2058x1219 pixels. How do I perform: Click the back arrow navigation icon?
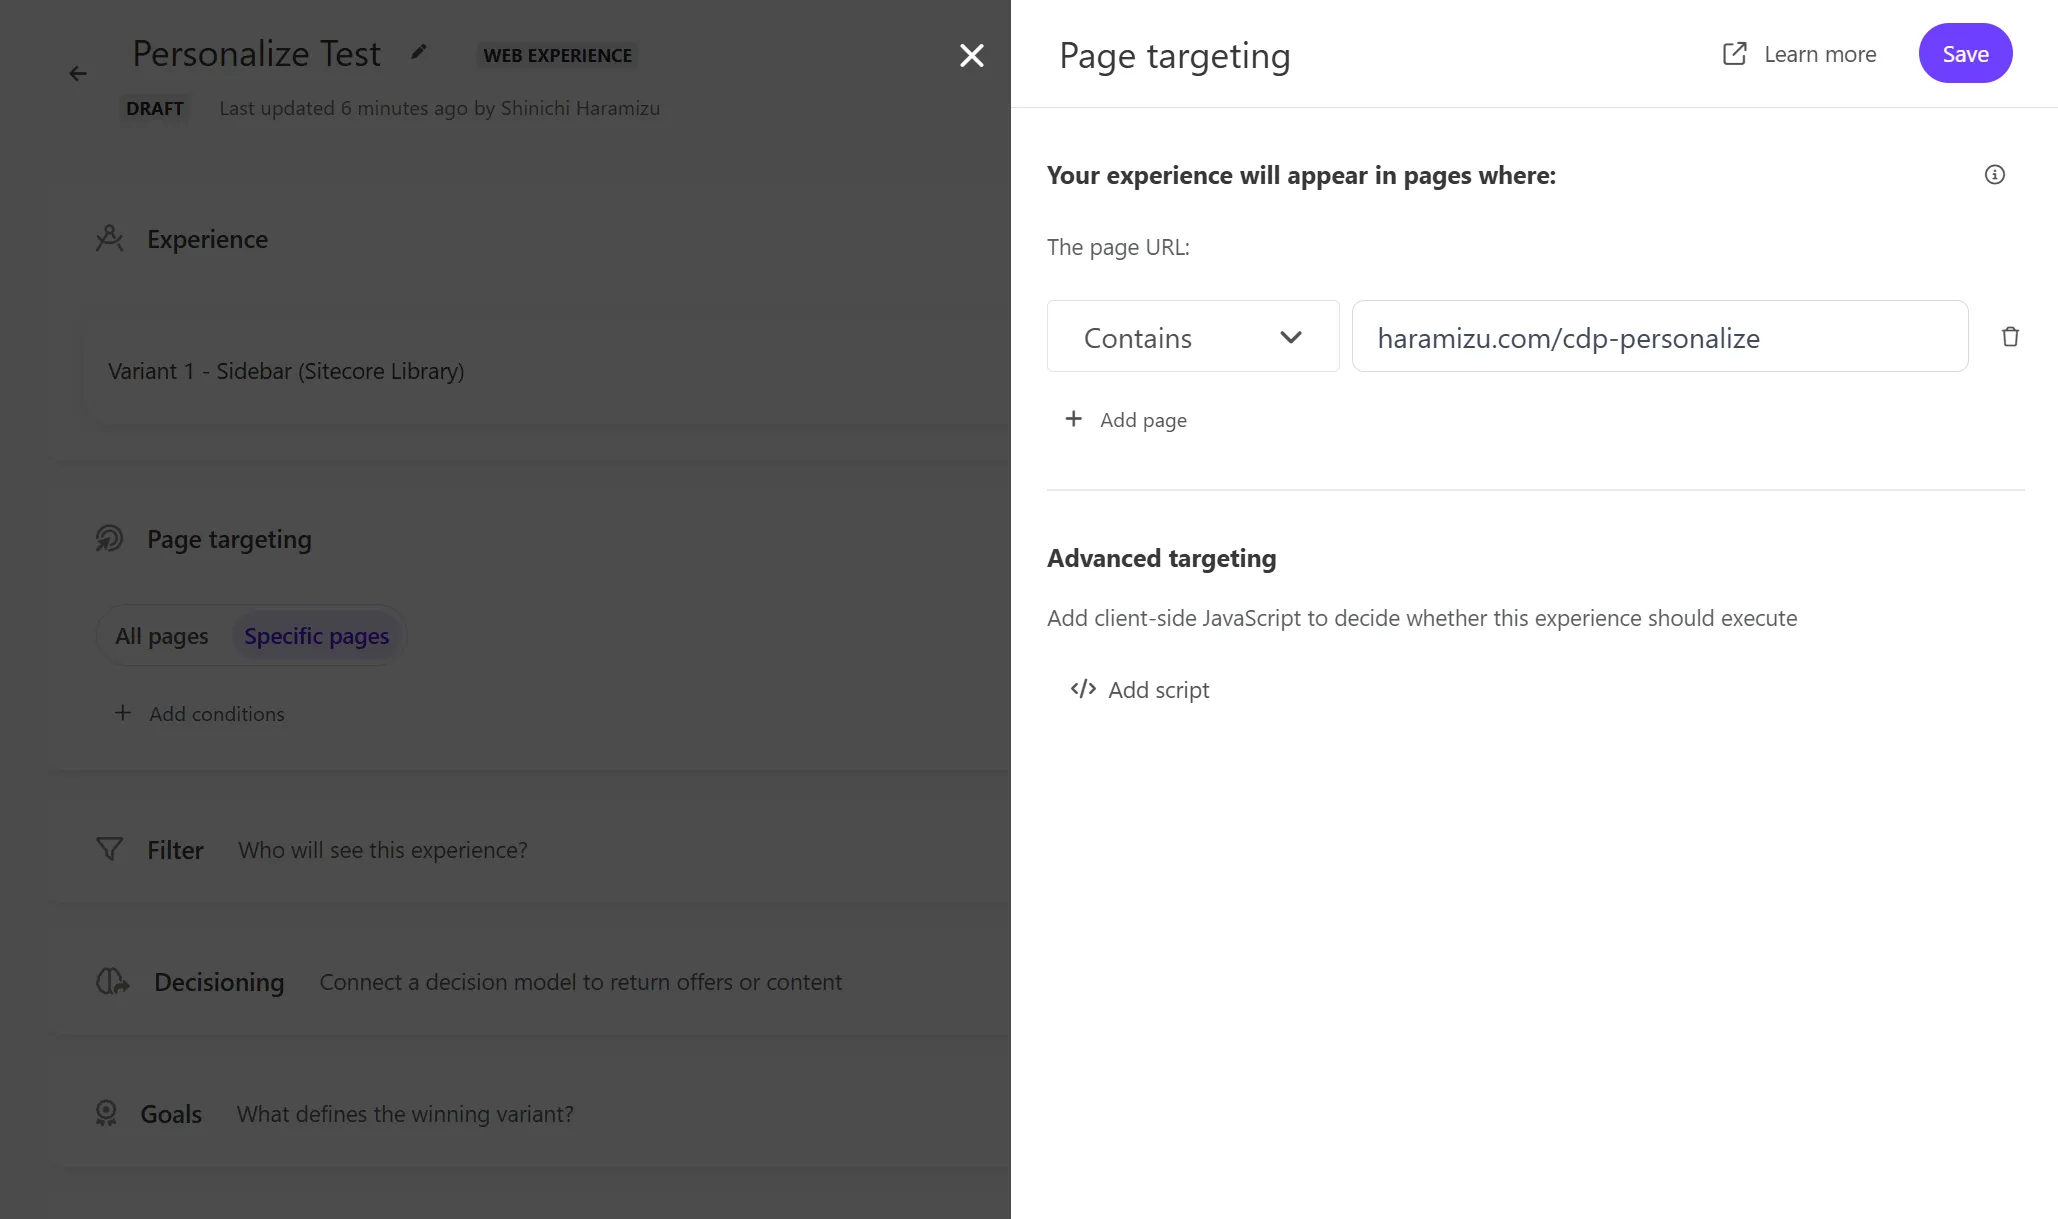coord(78,73)
